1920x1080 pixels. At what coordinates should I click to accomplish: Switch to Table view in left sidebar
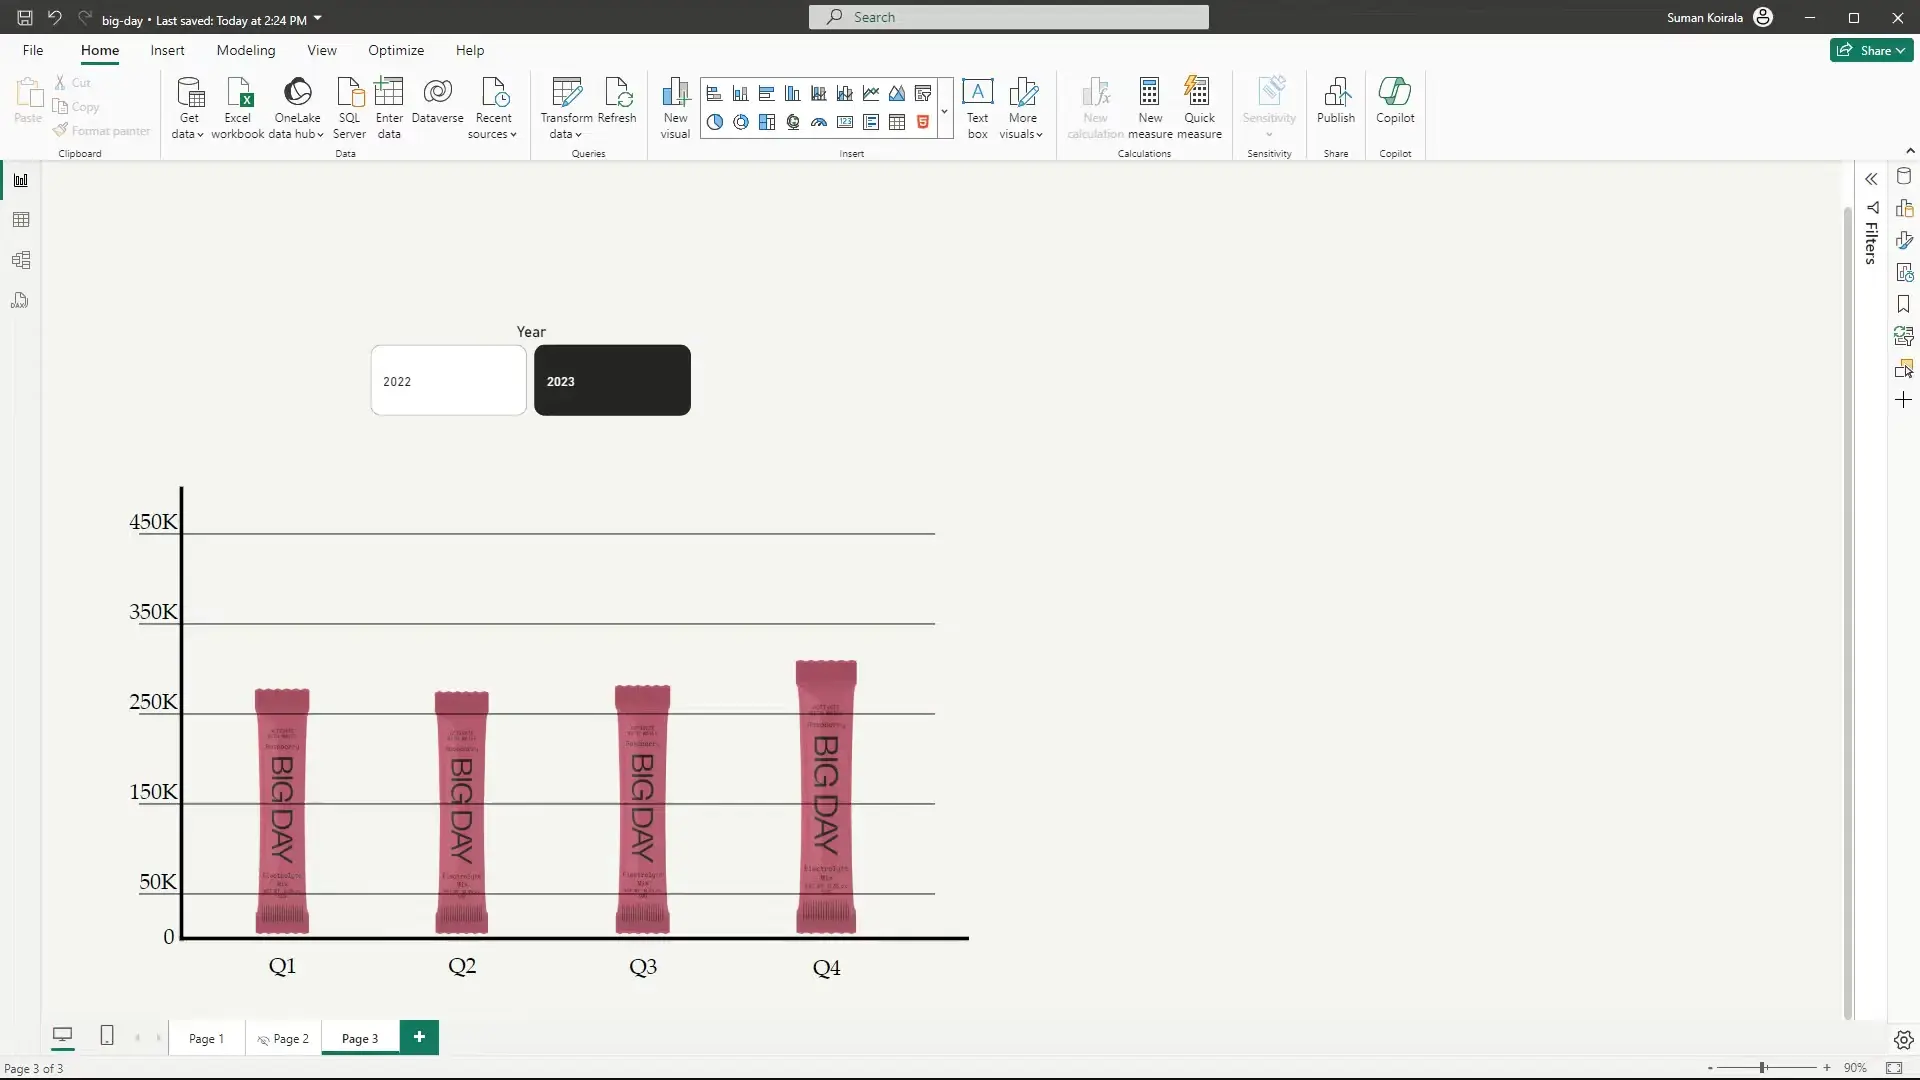[21, 220]
